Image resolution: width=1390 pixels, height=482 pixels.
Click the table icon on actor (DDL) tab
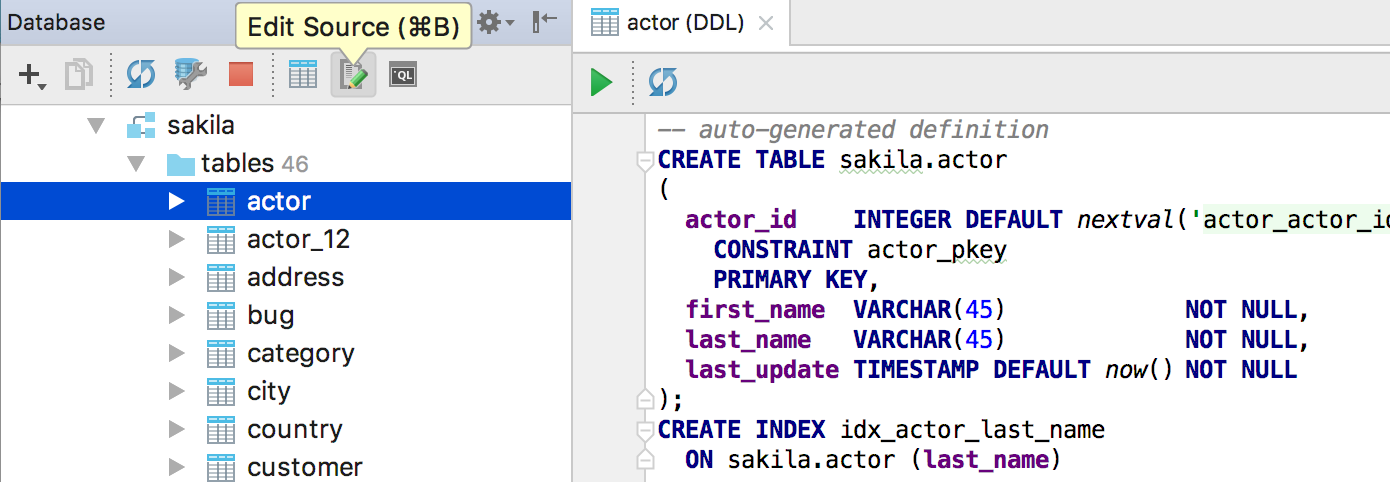click(x=605, y=22)
